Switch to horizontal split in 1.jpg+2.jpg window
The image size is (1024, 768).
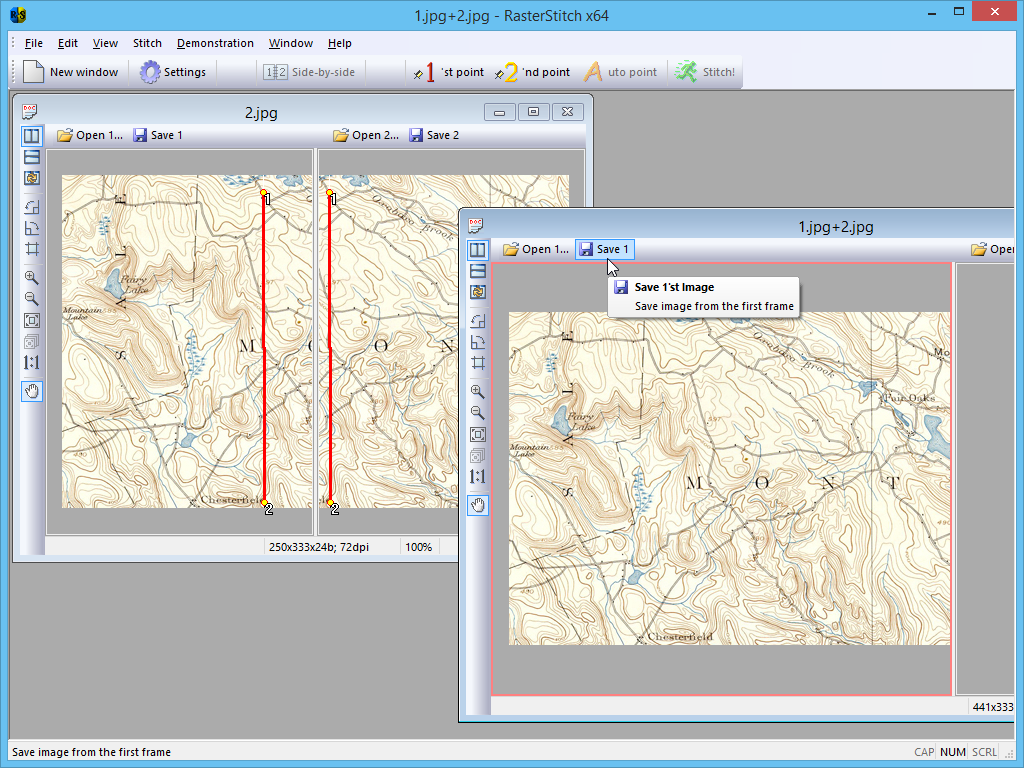point(478,271)
